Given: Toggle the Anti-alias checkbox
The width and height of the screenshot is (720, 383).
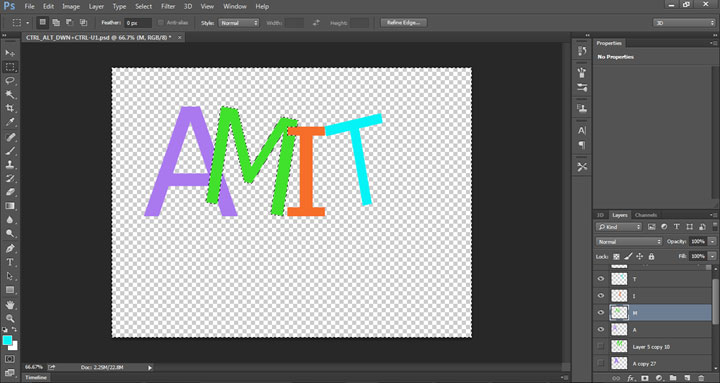Looking at the screenshot, I should point(161,23).
